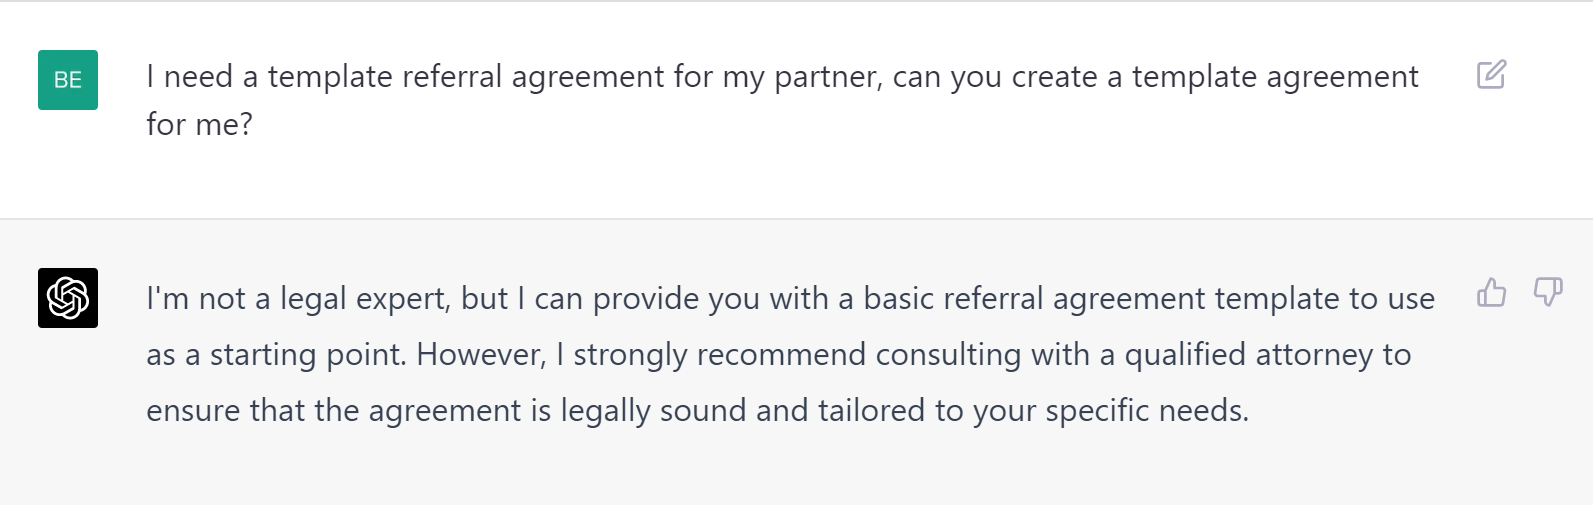Click the text "for me?" in the prompt
This screenshot has width=1593, height=505.
(x=199, y=125)
